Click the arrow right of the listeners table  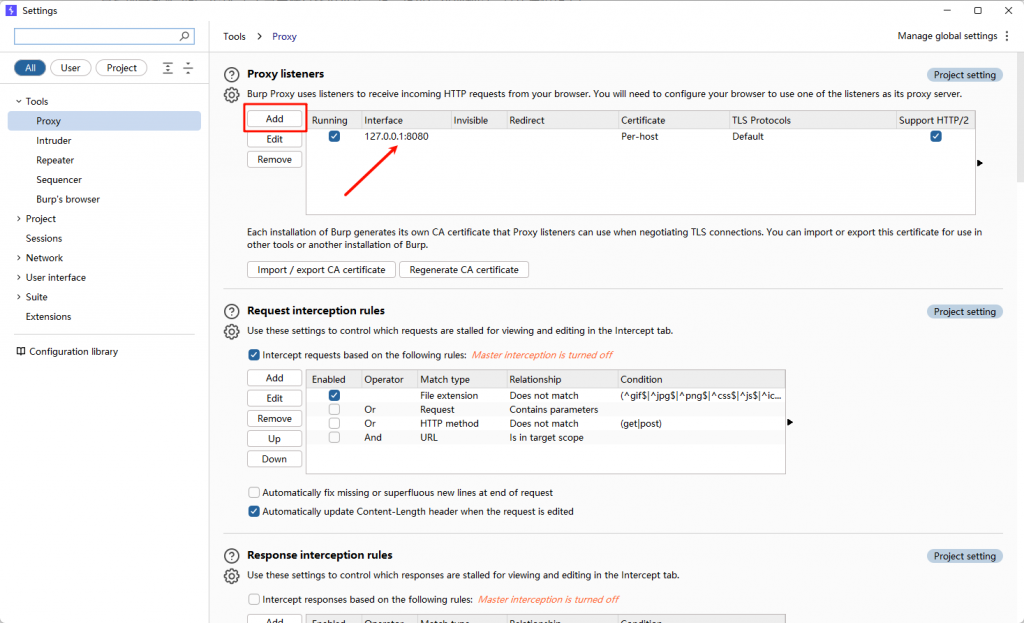pyautogui.click(x=980, y=163)
